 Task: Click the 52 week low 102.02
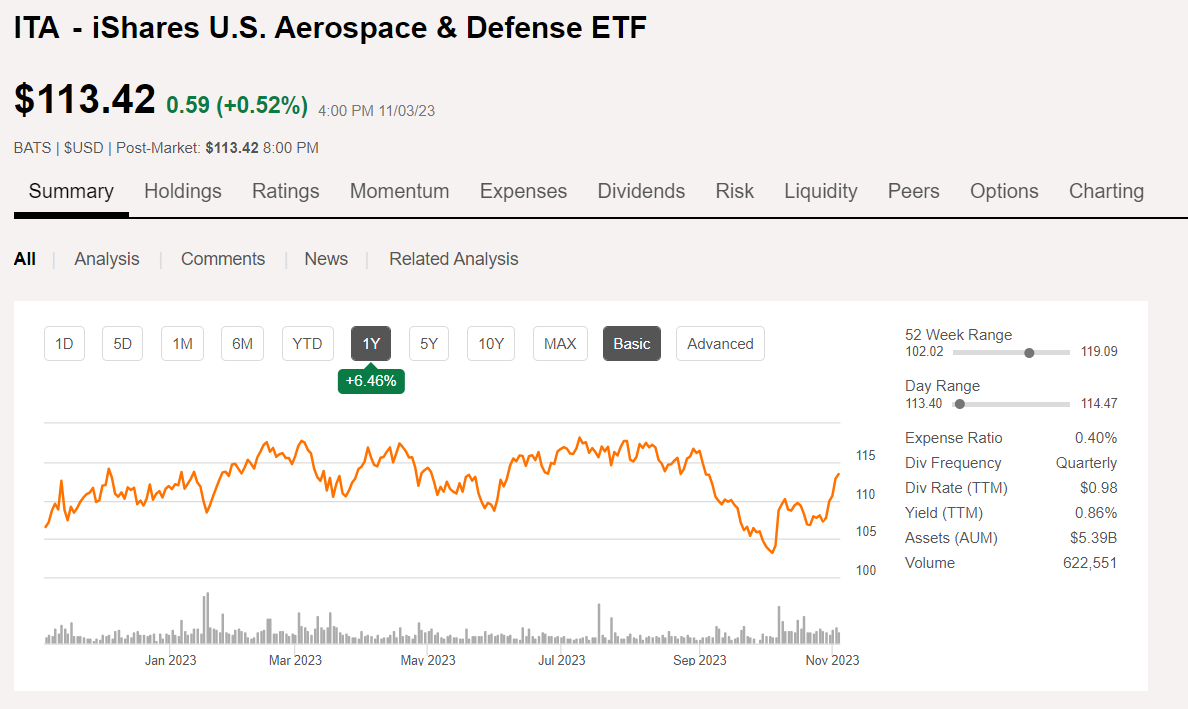[x=924, y=351]
